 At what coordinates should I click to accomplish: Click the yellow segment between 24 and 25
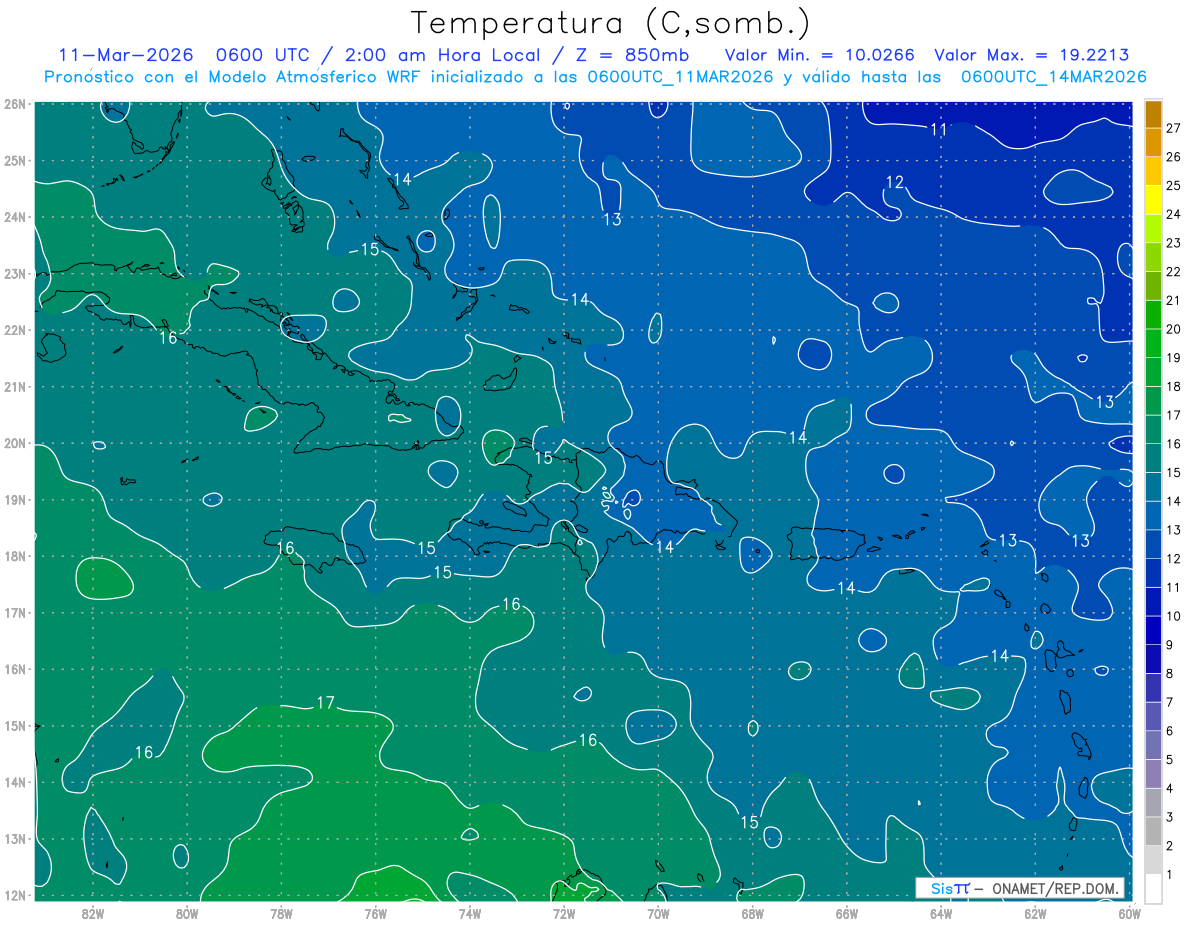tap(1153, 199)
